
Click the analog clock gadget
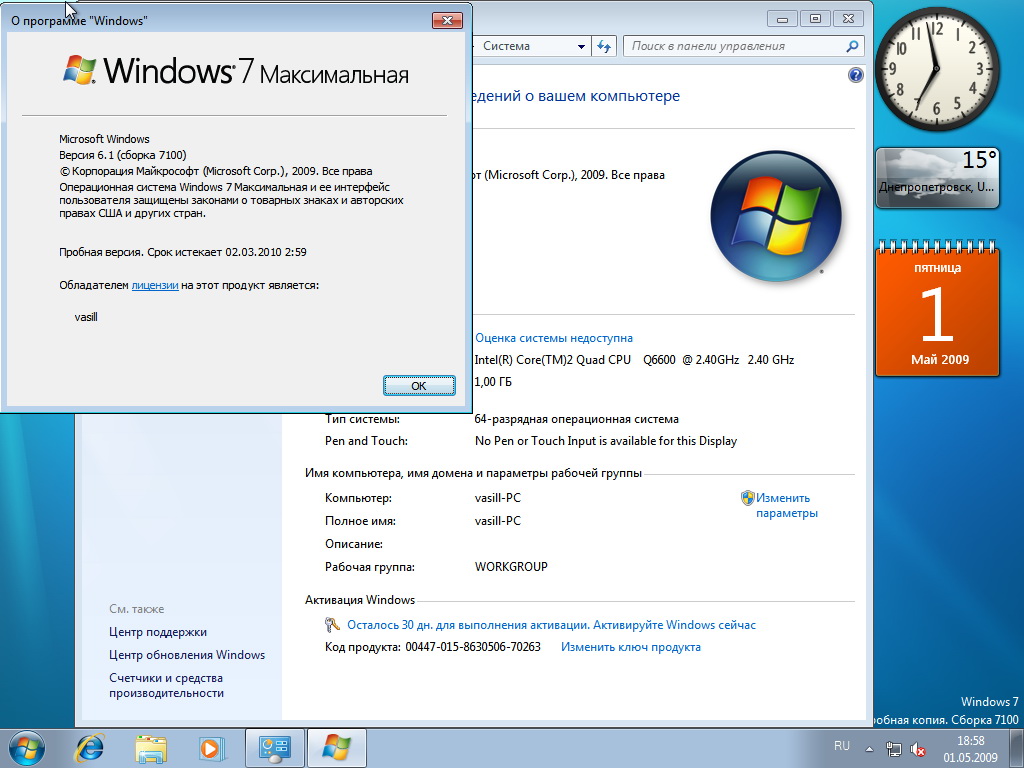936,69
